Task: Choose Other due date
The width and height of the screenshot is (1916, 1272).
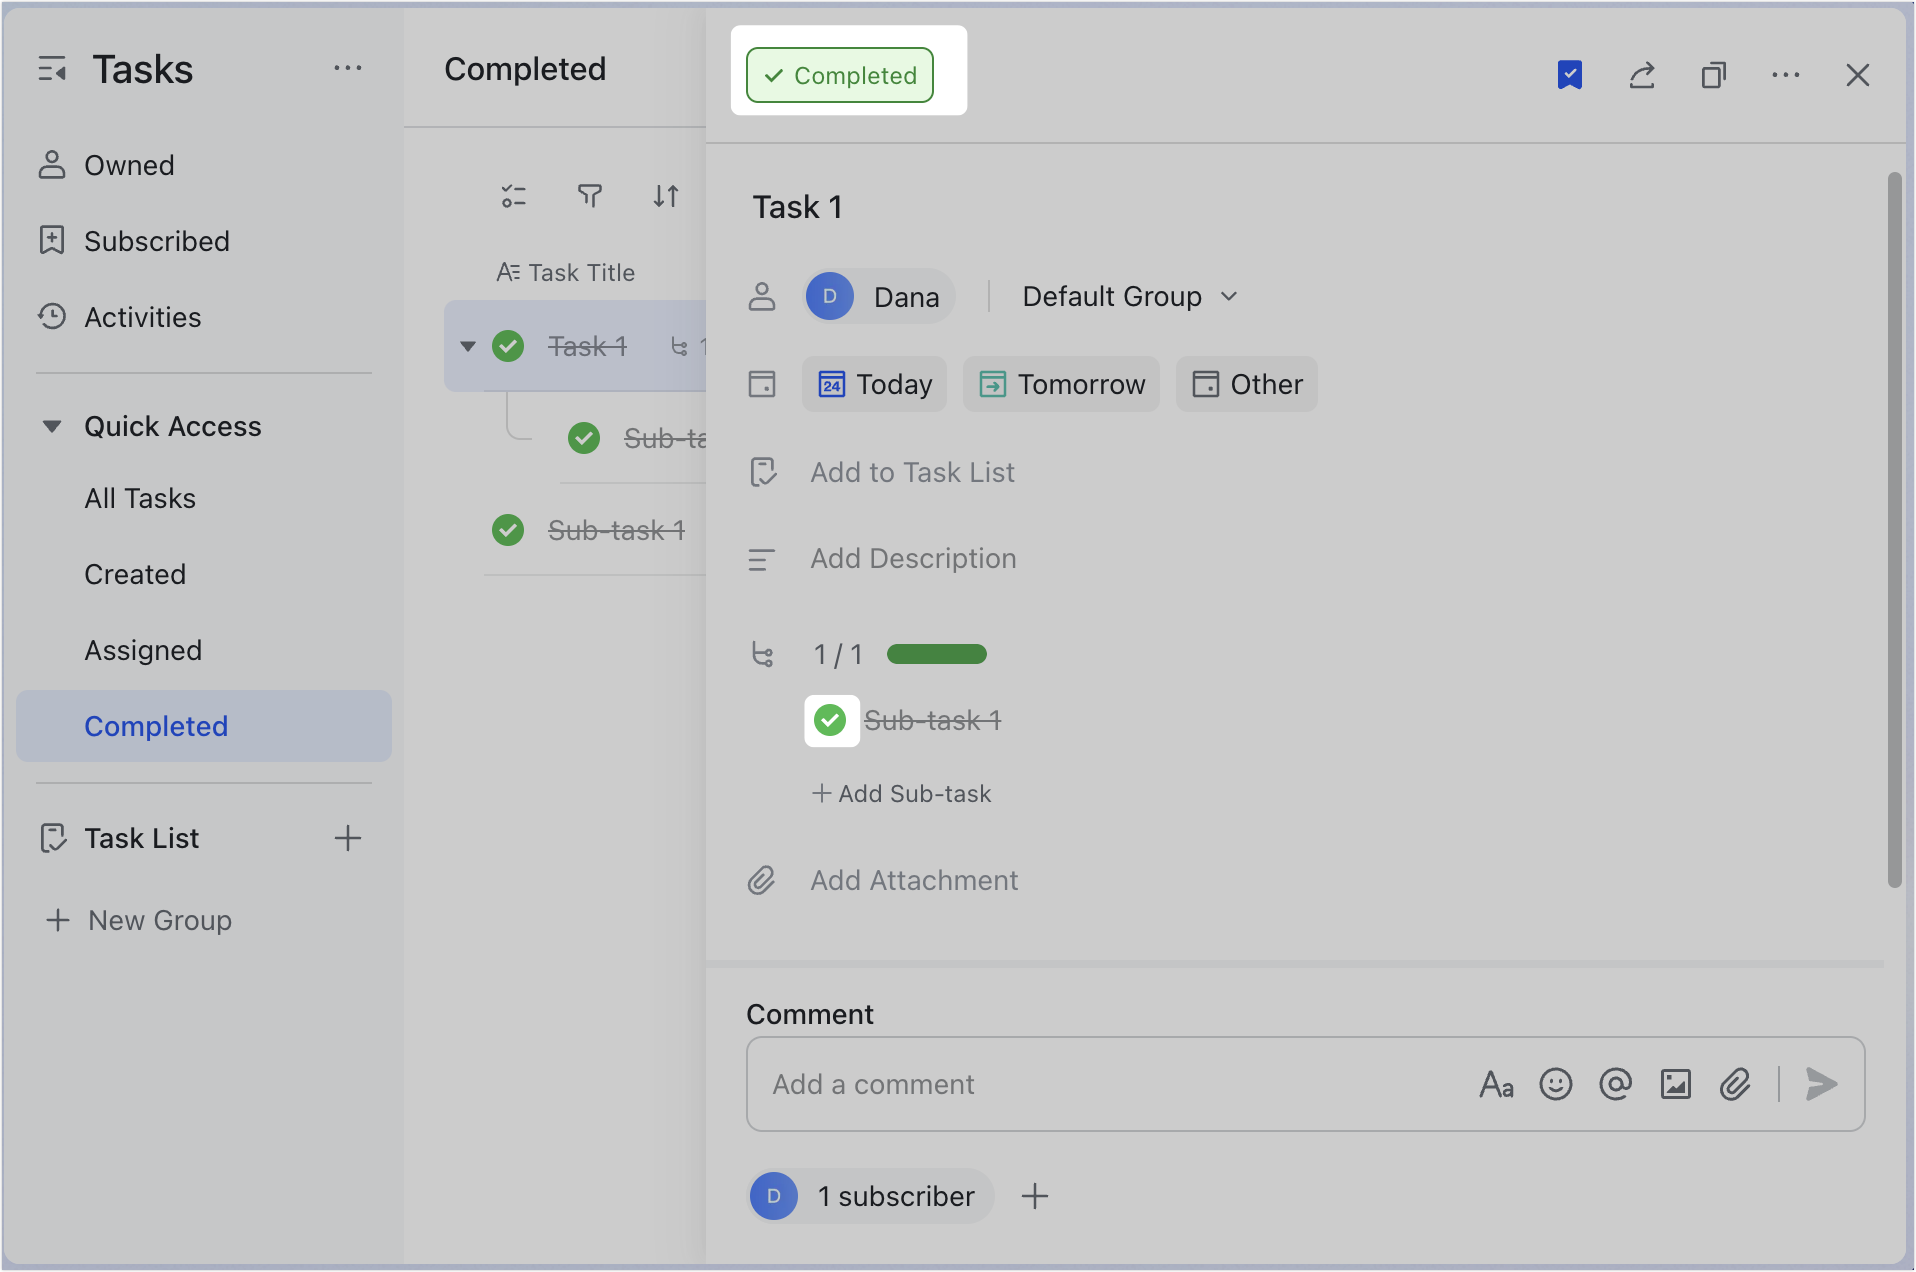Action: (1247, 384)
